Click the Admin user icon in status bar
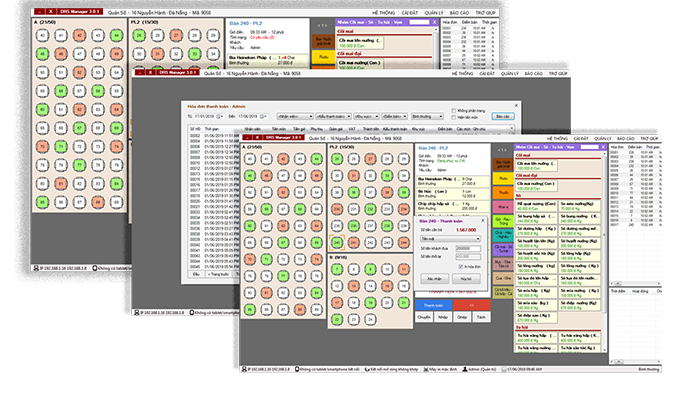 click(x=465, y=369)
